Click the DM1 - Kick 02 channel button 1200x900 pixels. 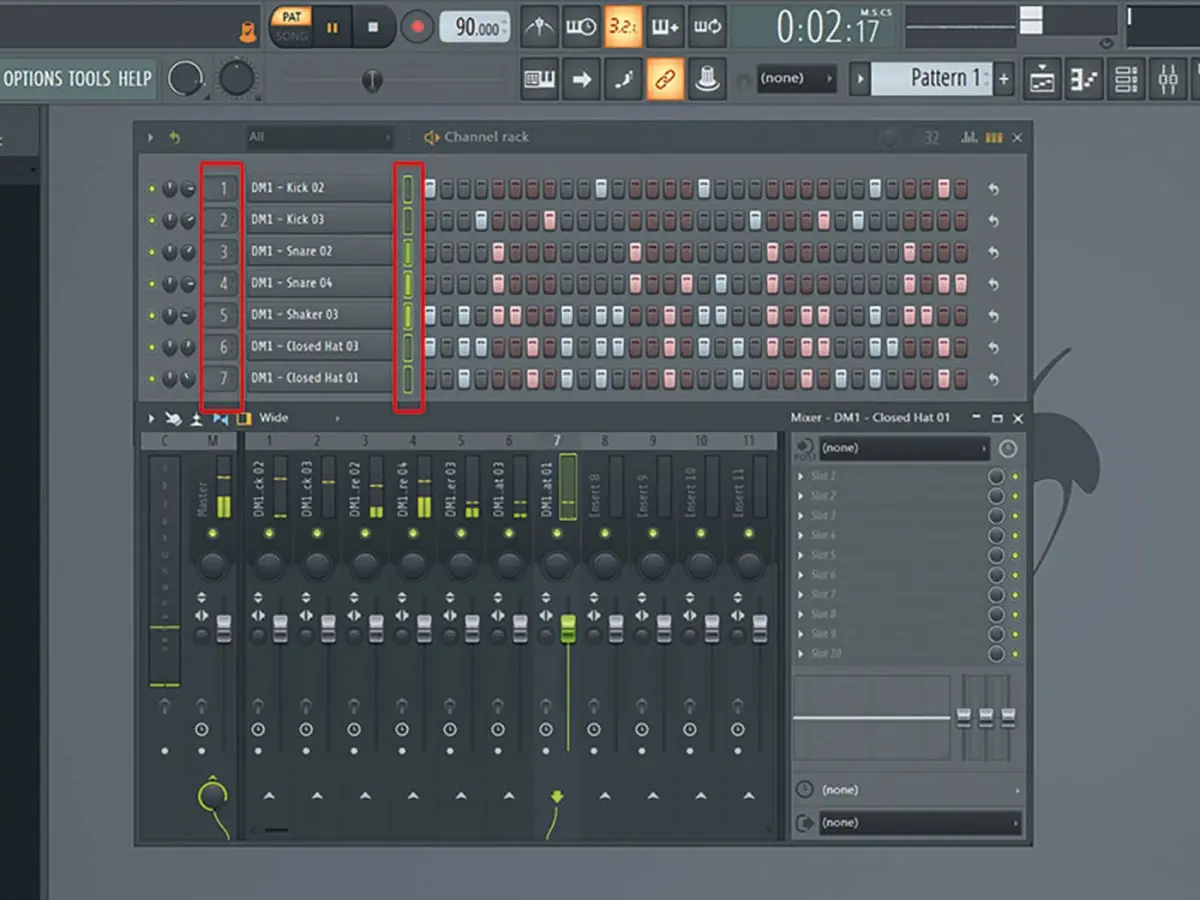[319, 188]
